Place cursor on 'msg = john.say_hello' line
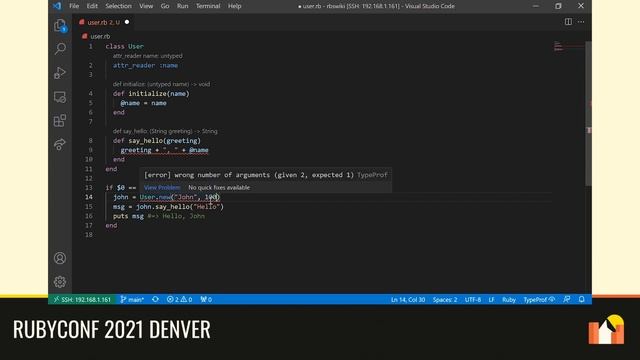Image resolution: width=640 pixels, height=360 pixels. 169,207
